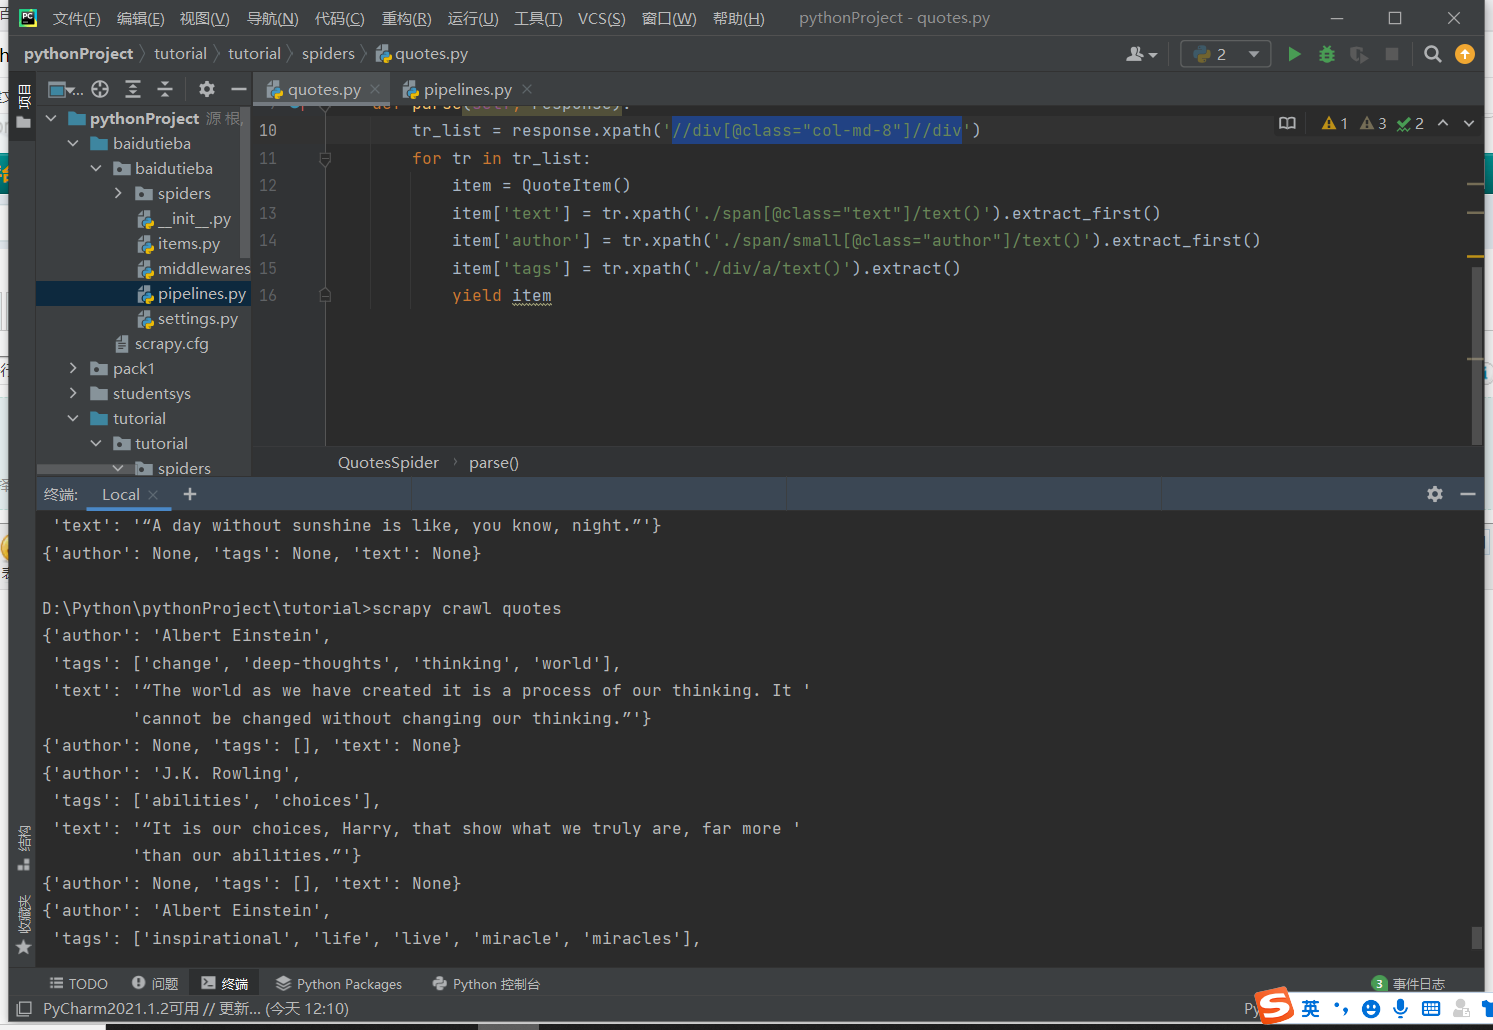Open terminal panel settings gear
The height and width of the screenshot is (1030, 1493).
(x=1435, y=494)
